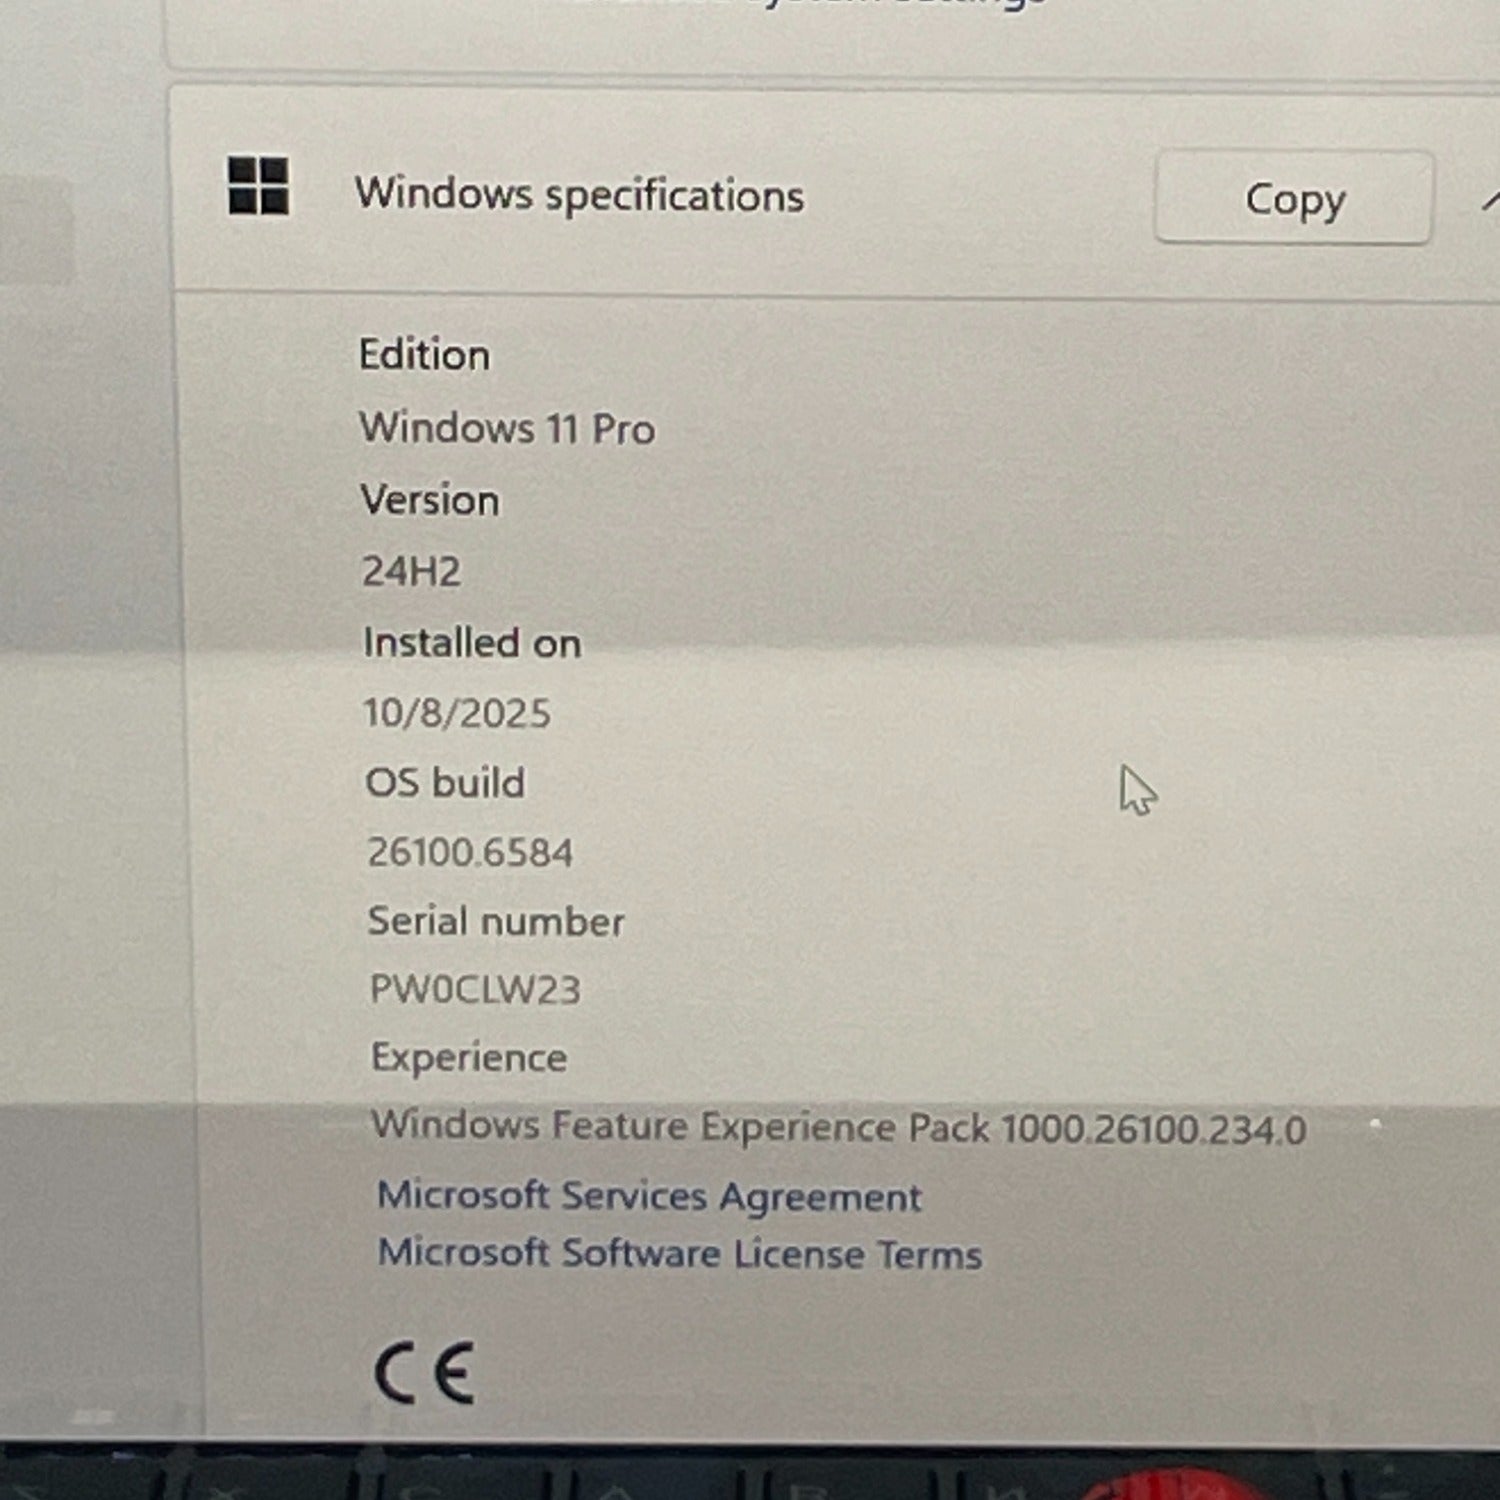The image size is (1500, 1500).
Task: Click the Windows Feature Experience Pack text
Action: pos(838,1127)
